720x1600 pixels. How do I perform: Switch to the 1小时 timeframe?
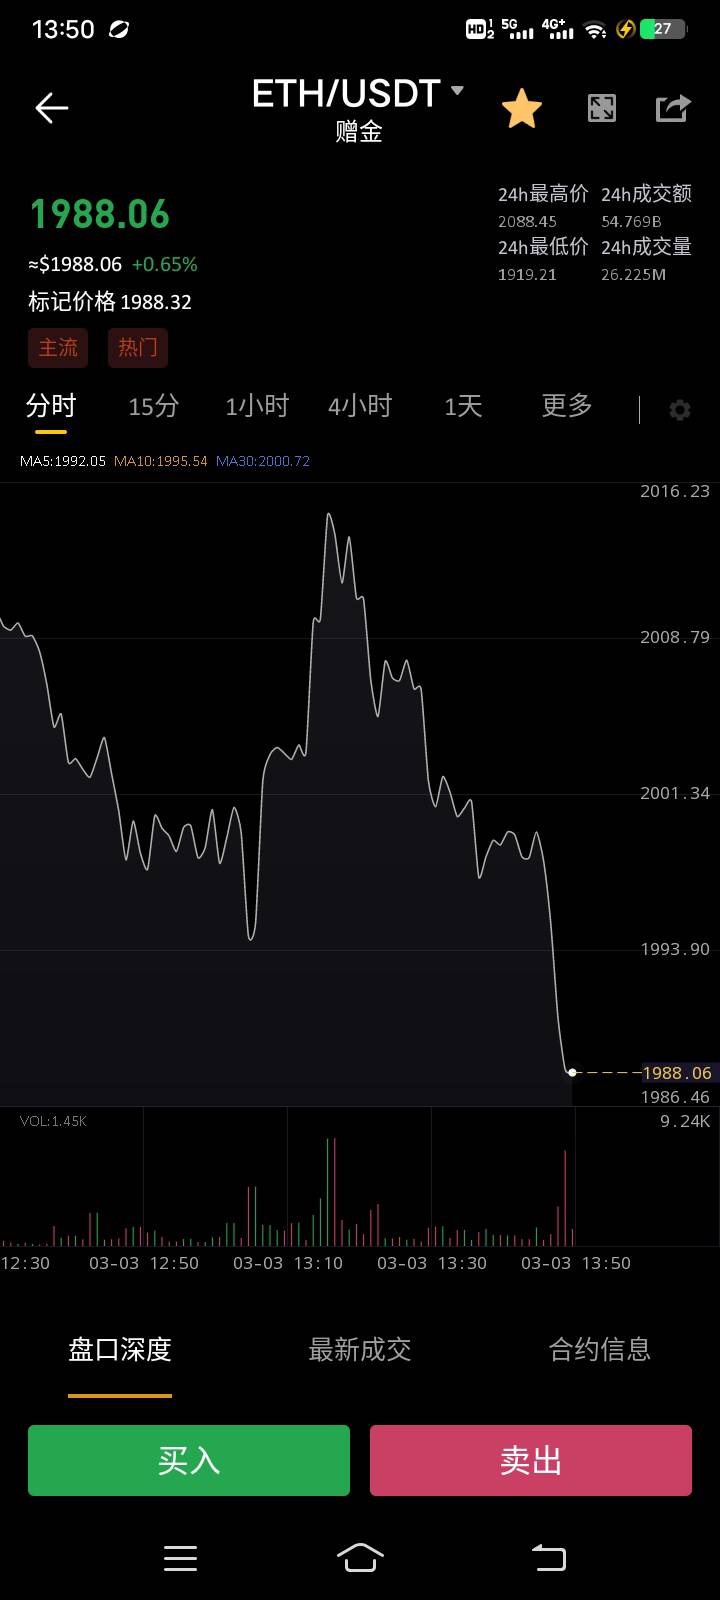coord(257,406)
